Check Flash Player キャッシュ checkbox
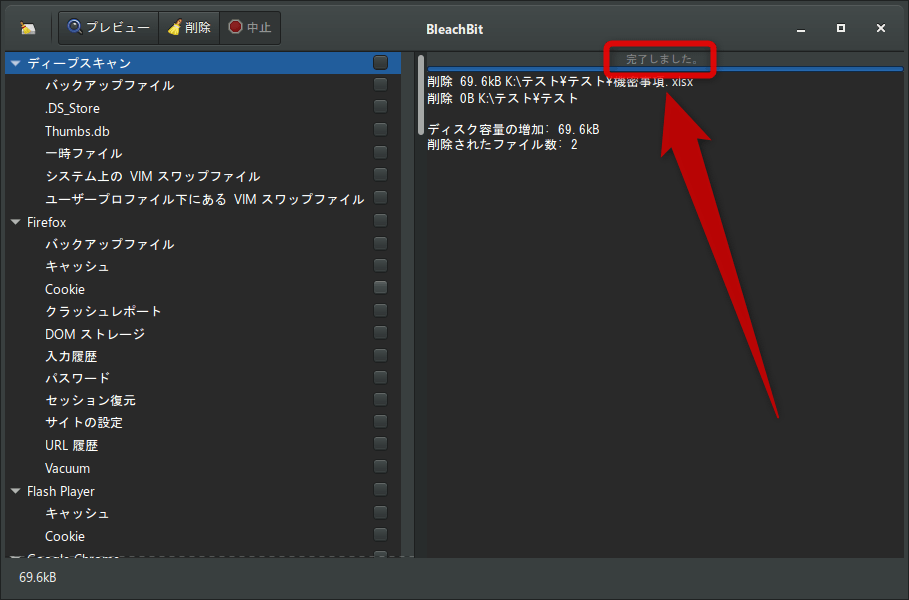The image size is (909, 600). click(x=380, y=513)
